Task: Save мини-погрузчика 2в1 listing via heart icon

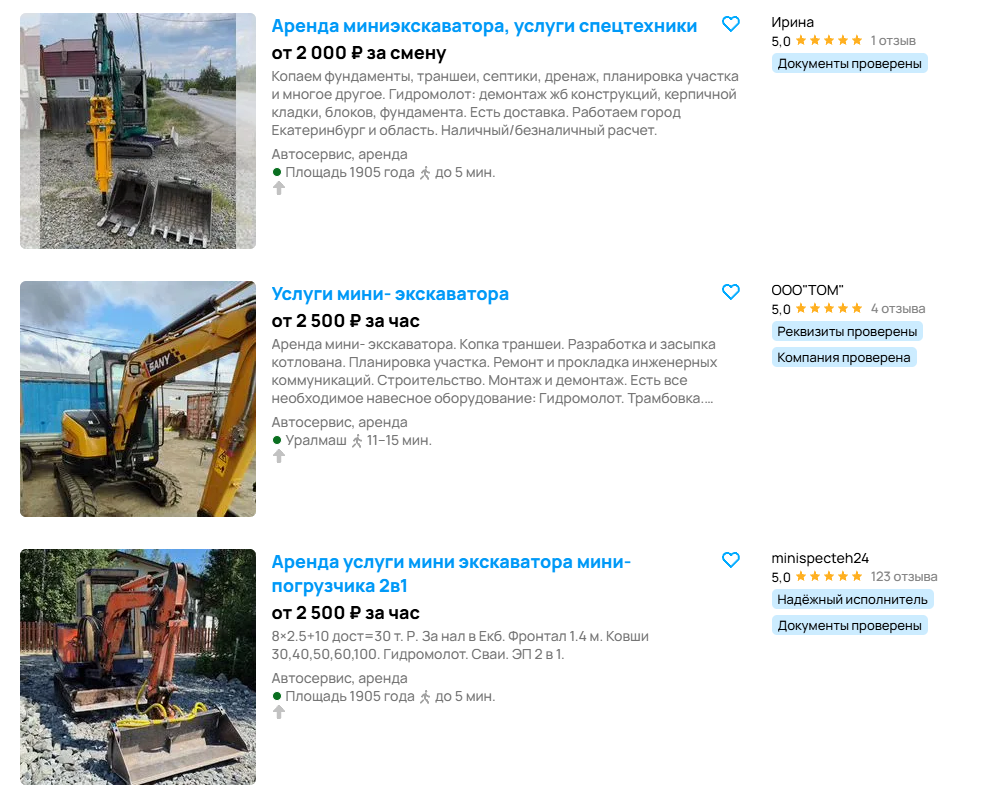Action: click(x=731, y=560)
